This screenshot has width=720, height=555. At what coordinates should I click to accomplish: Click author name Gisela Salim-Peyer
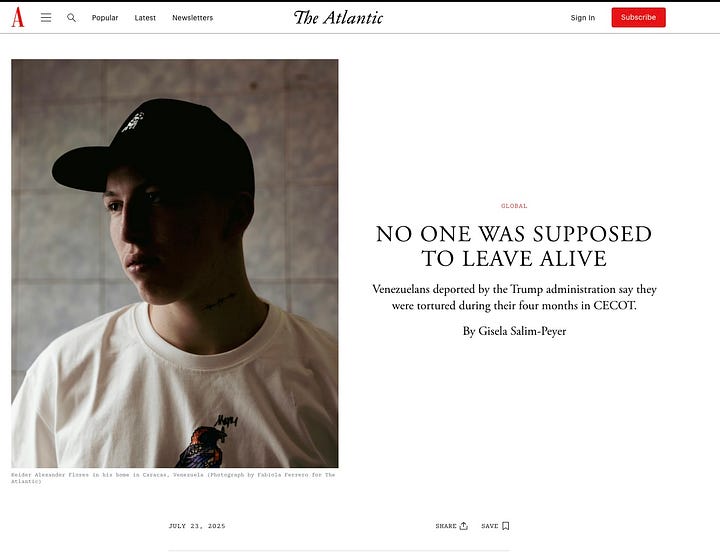click(522, 331)
